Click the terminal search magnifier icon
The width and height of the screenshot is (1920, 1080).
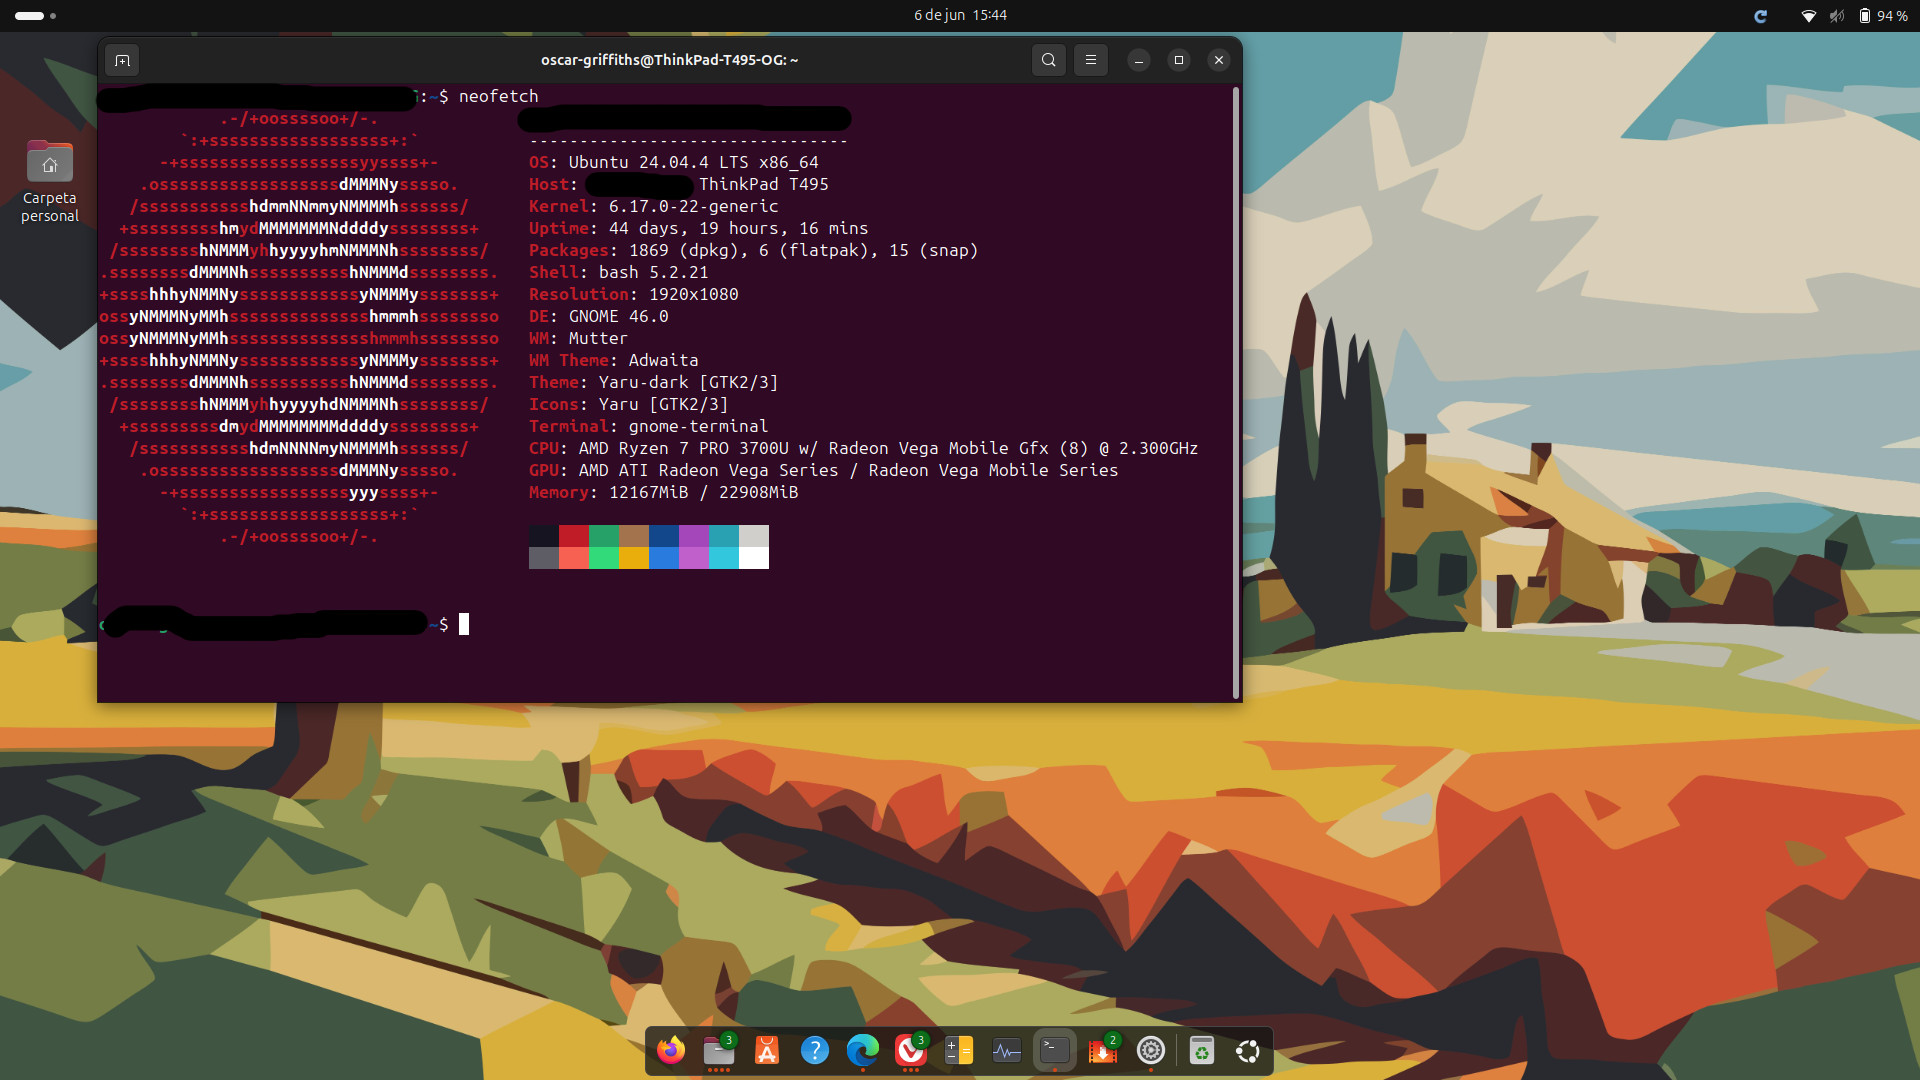click(x=1048, y=60)
